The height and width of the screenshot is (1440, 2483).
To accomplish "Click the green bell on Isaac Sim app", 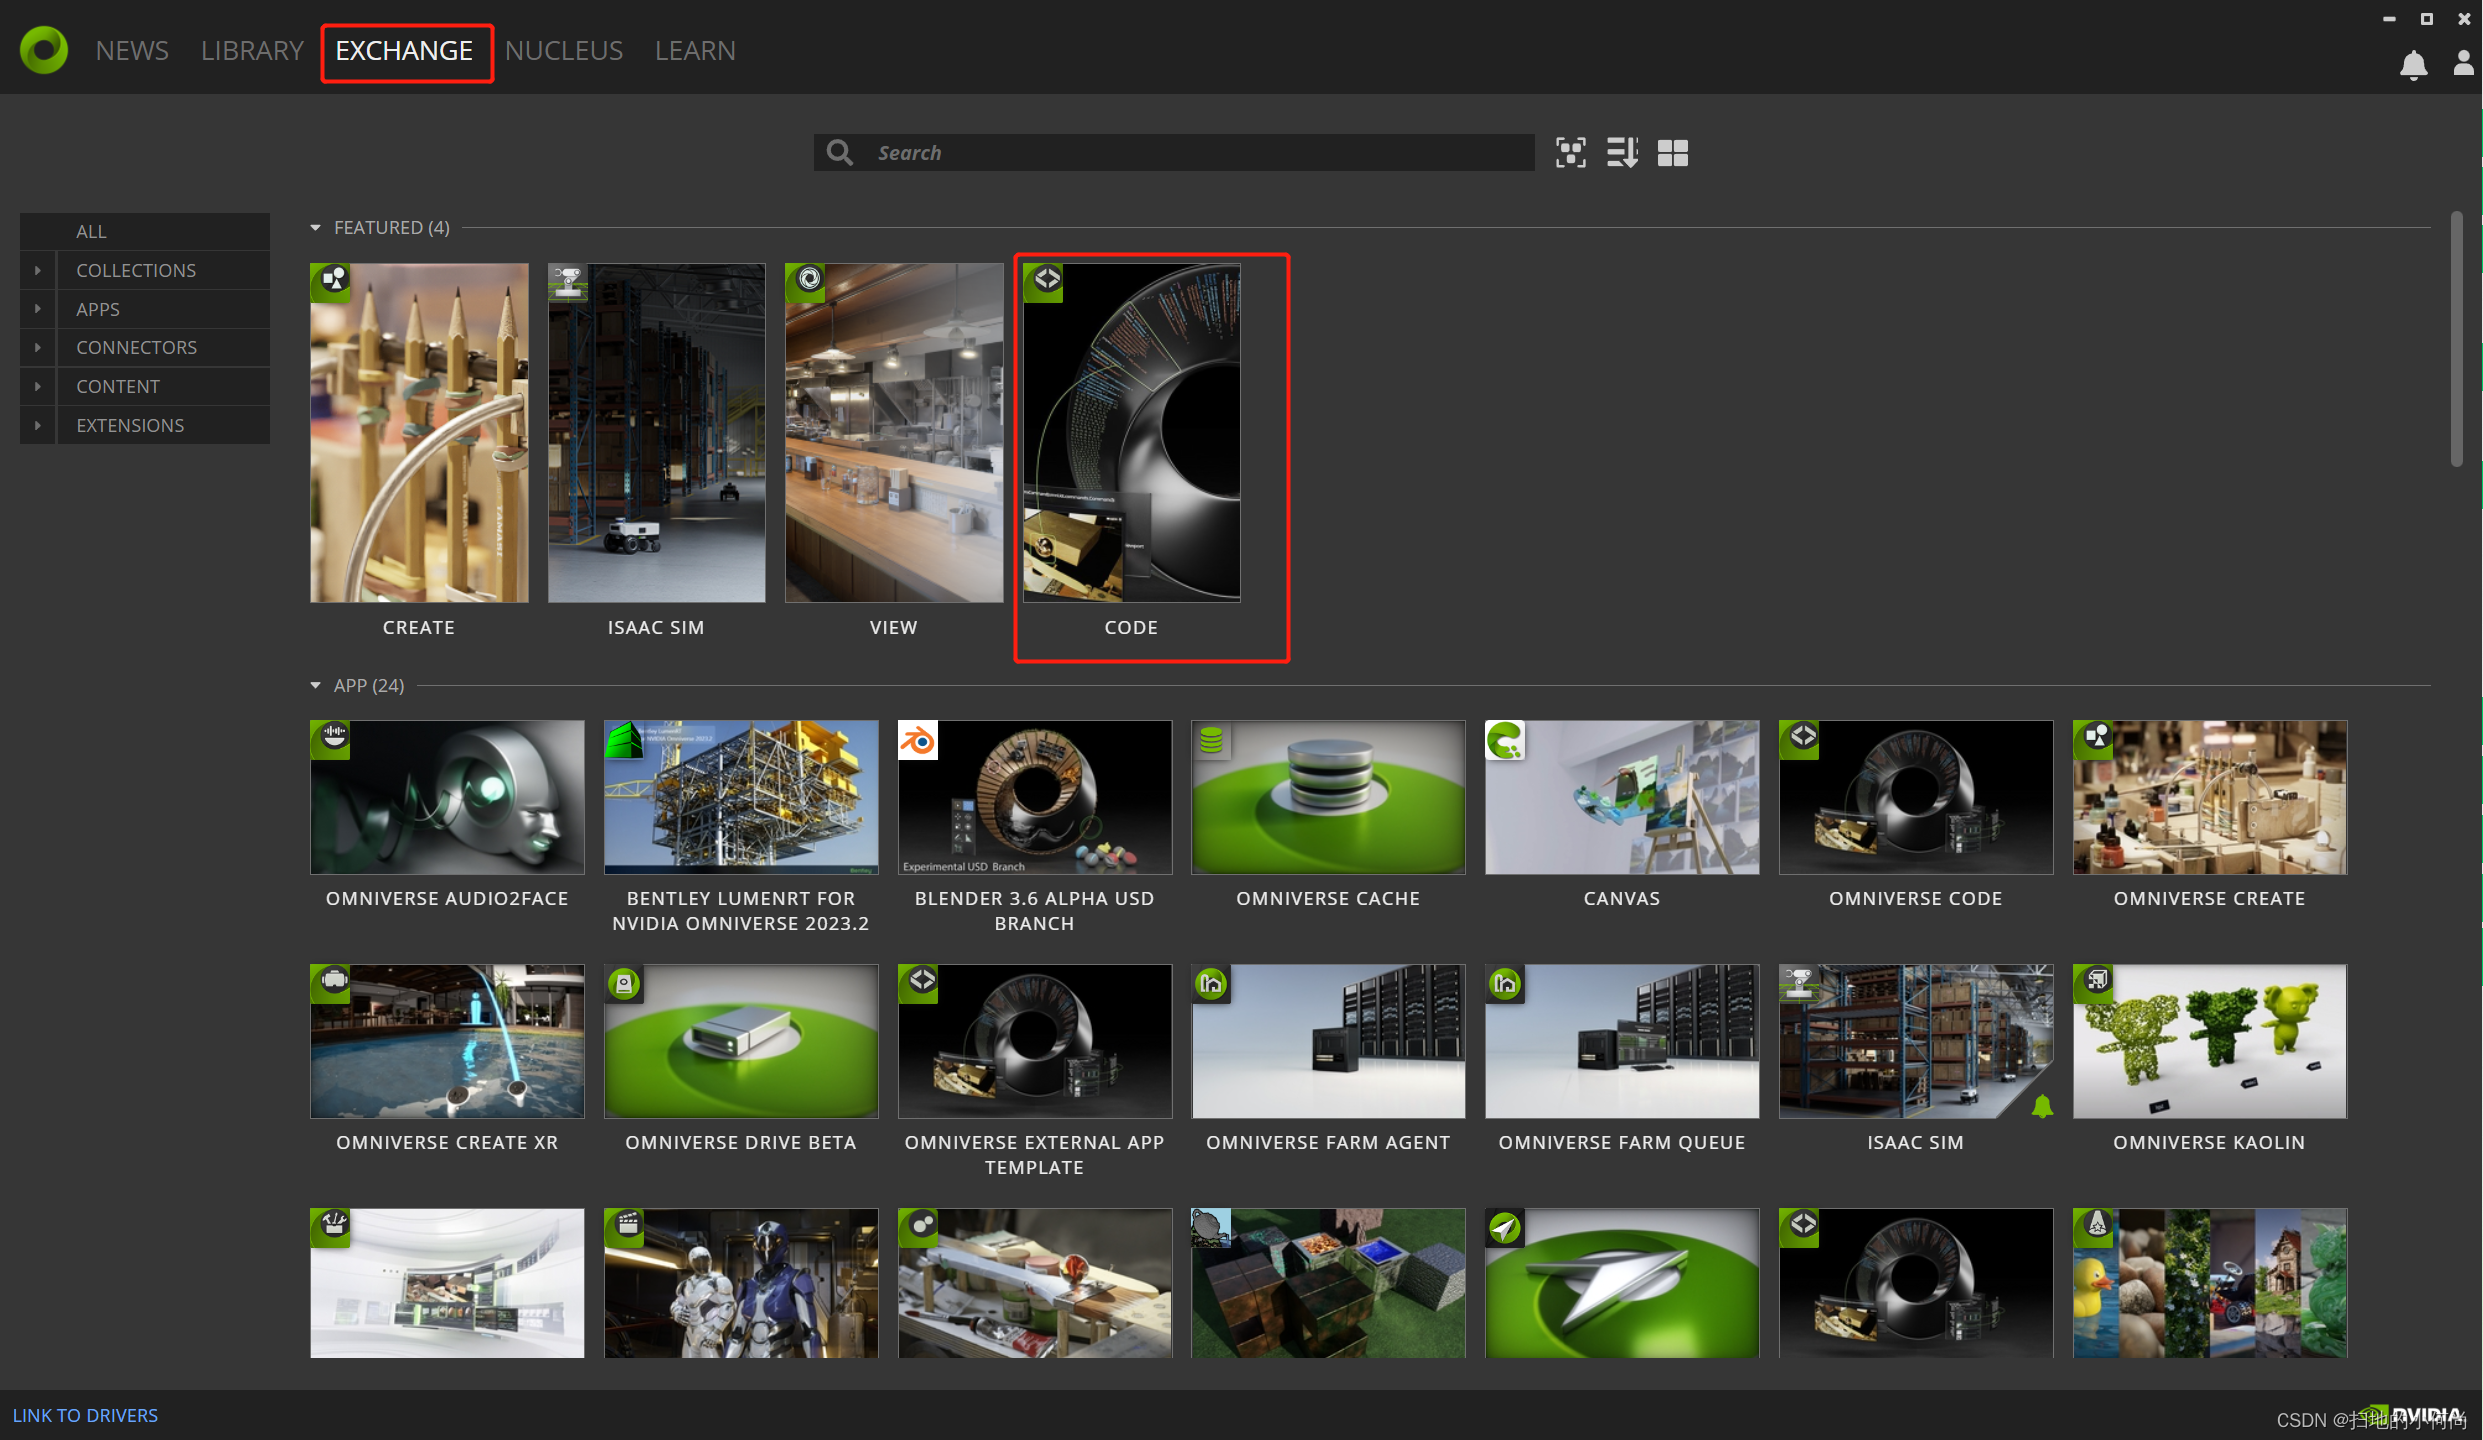I will (x=2042, y=1106).
